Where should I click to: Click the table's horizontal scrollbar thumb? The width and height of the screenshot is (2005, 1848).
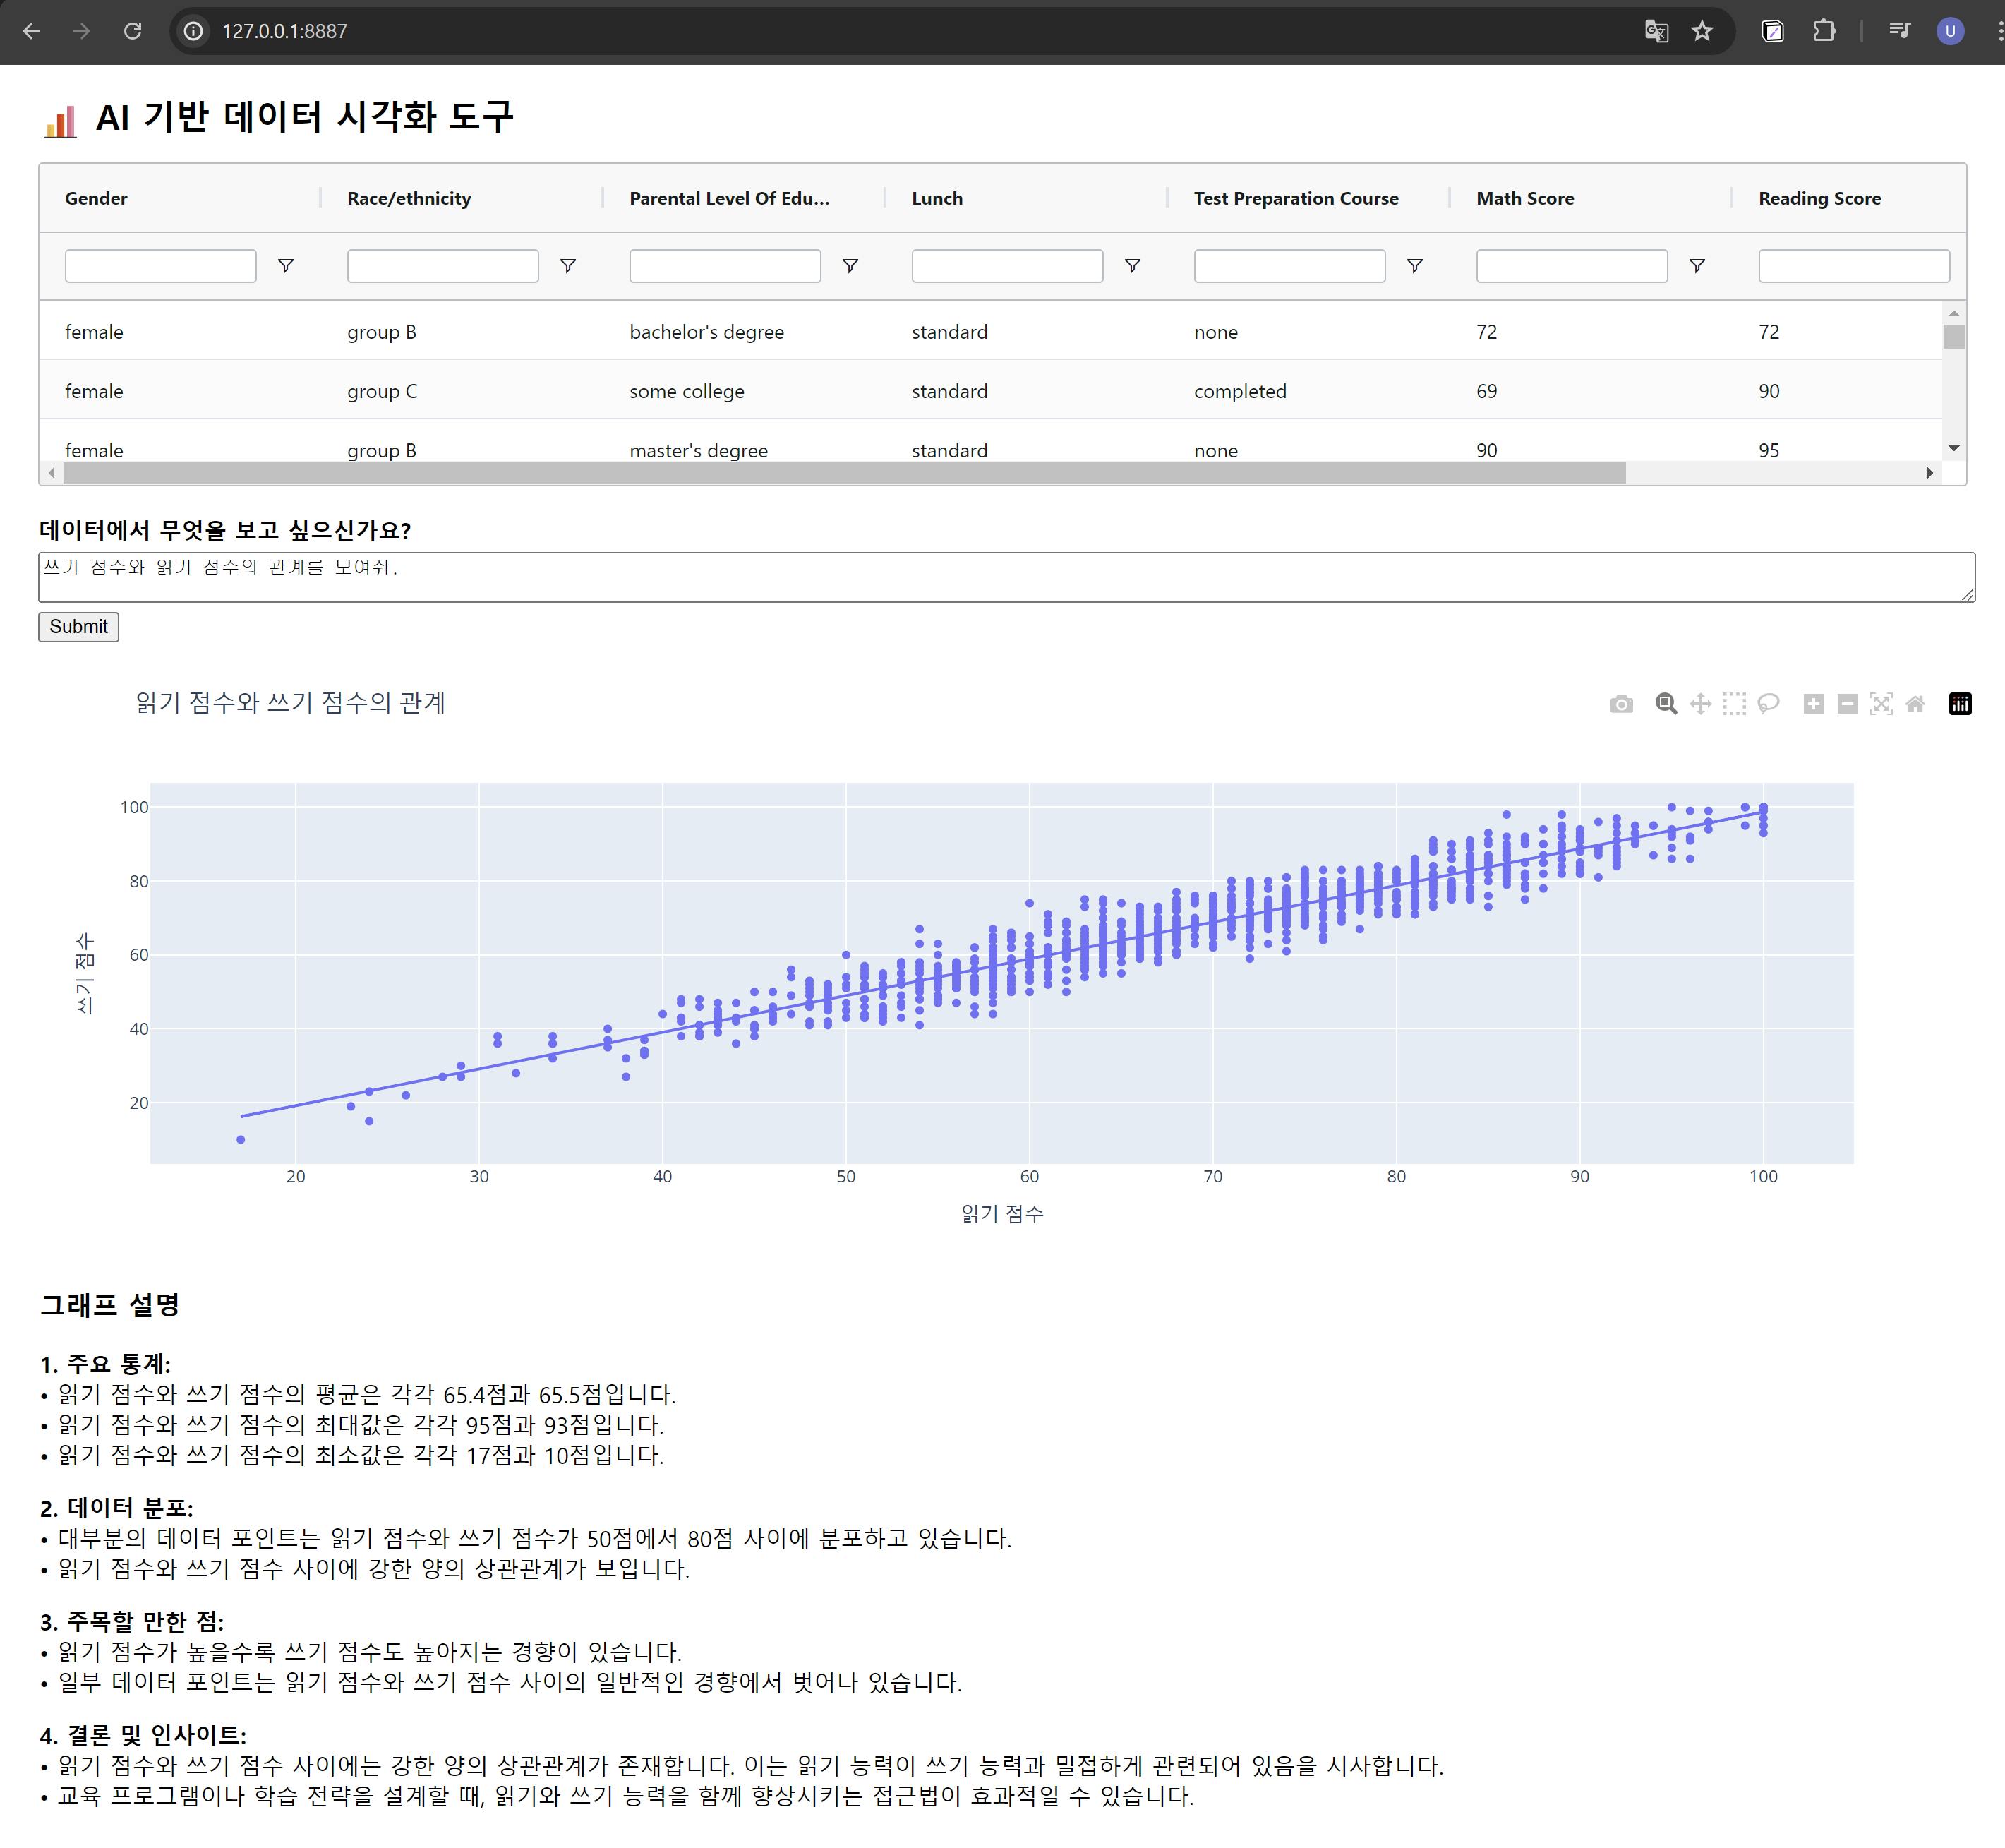843,473
